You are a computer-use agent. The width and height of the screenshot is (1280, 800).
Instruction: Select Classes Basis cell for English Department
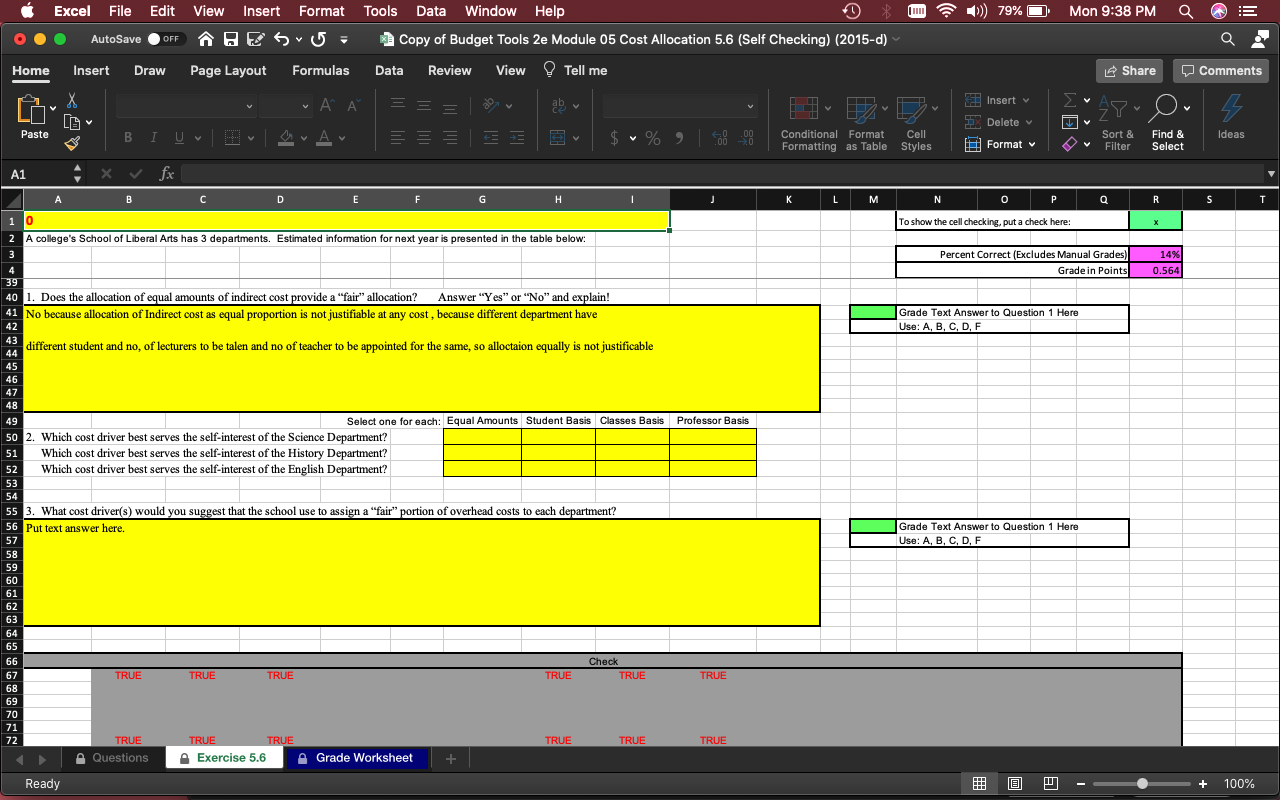click(632, 469)
